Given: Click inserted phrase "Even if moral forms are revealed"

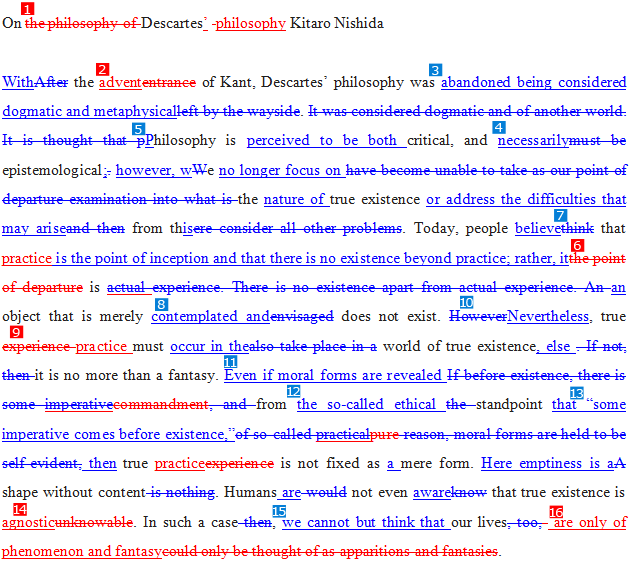Looking at the screenshot, I should pos(333,375).
